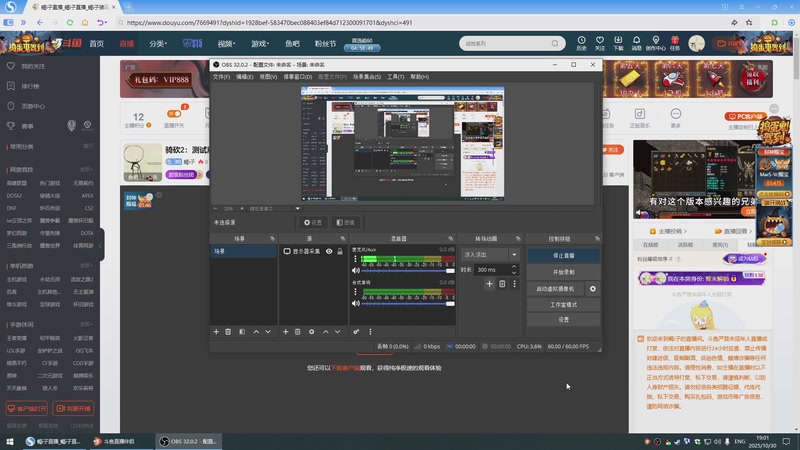Open Douyu 关注 heart icon in header
800x450 pixels.
(x=599, y=43)
